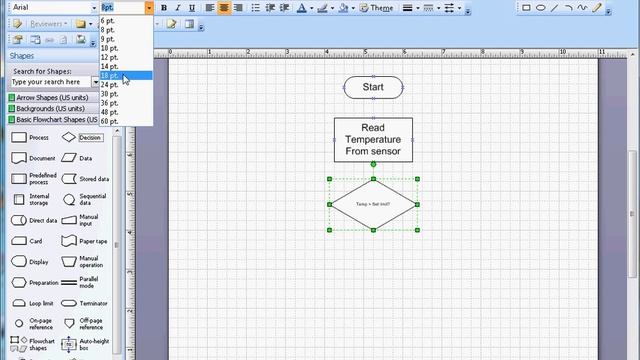Screen dimensions: 640x360
Task: Select the Preparation shape in stencil
Action: click(35, 282)
